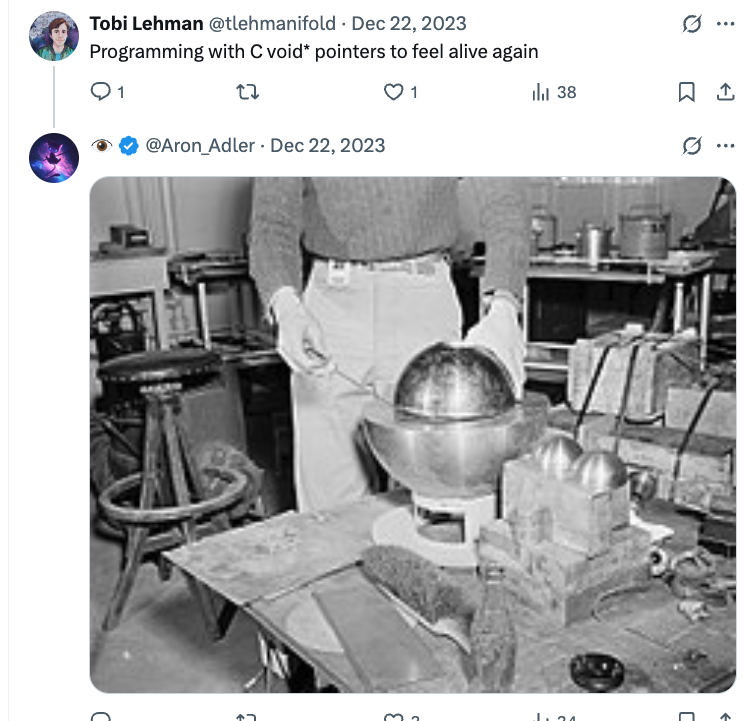Like Tobi Lehman's tweet with the heart
Image resolution: width=745 pixels, height=721 pixels.
coord(394,92)
